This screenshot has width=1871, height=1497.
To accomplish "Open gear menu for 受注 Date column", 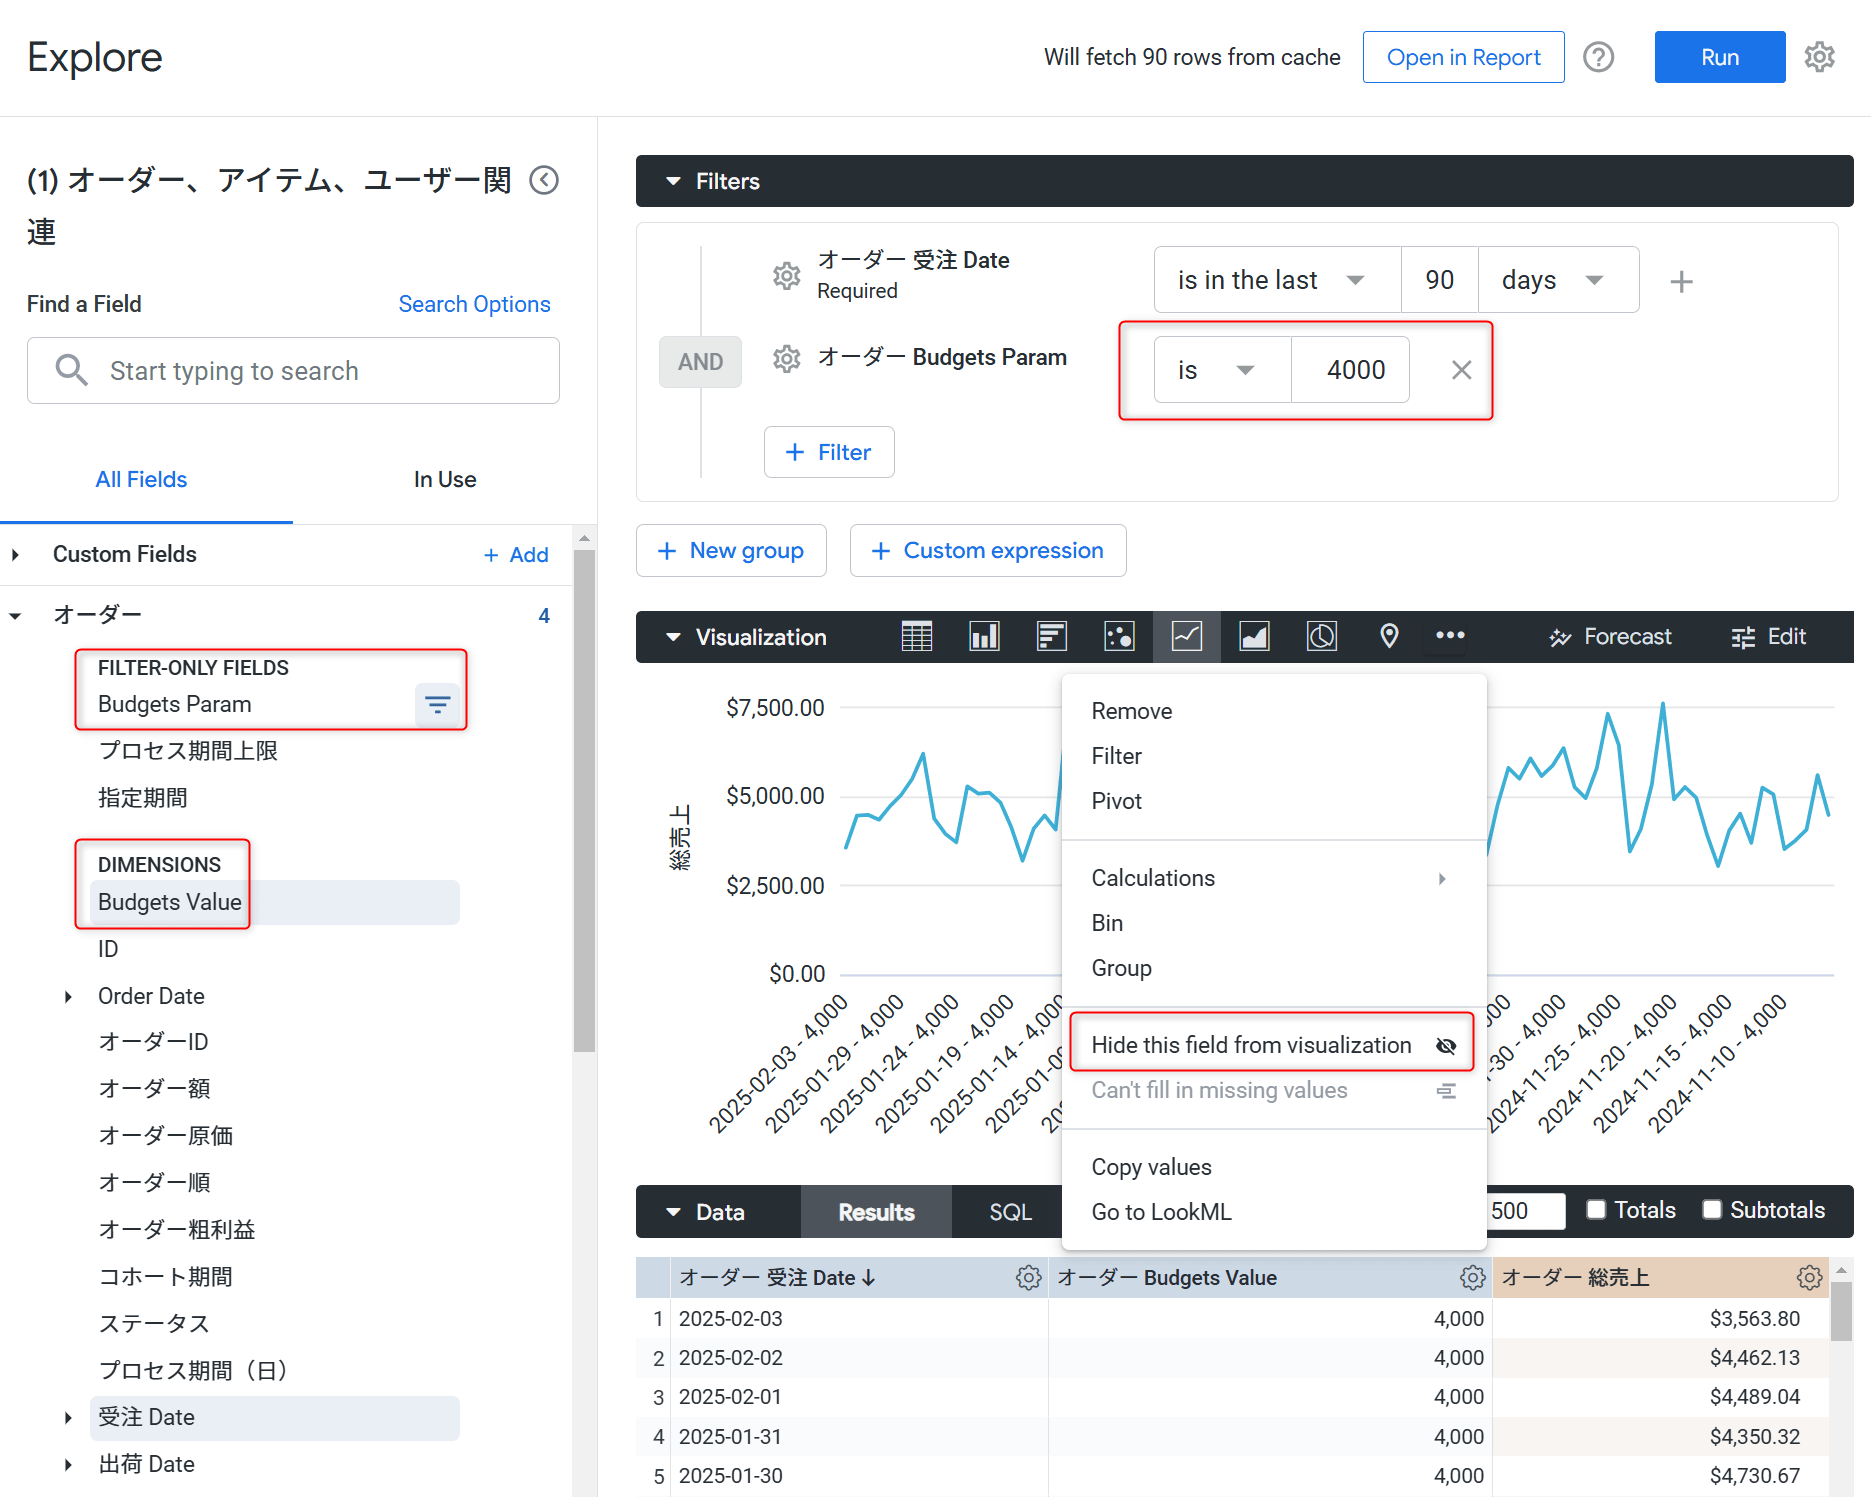I will tap(1028, 1277).
